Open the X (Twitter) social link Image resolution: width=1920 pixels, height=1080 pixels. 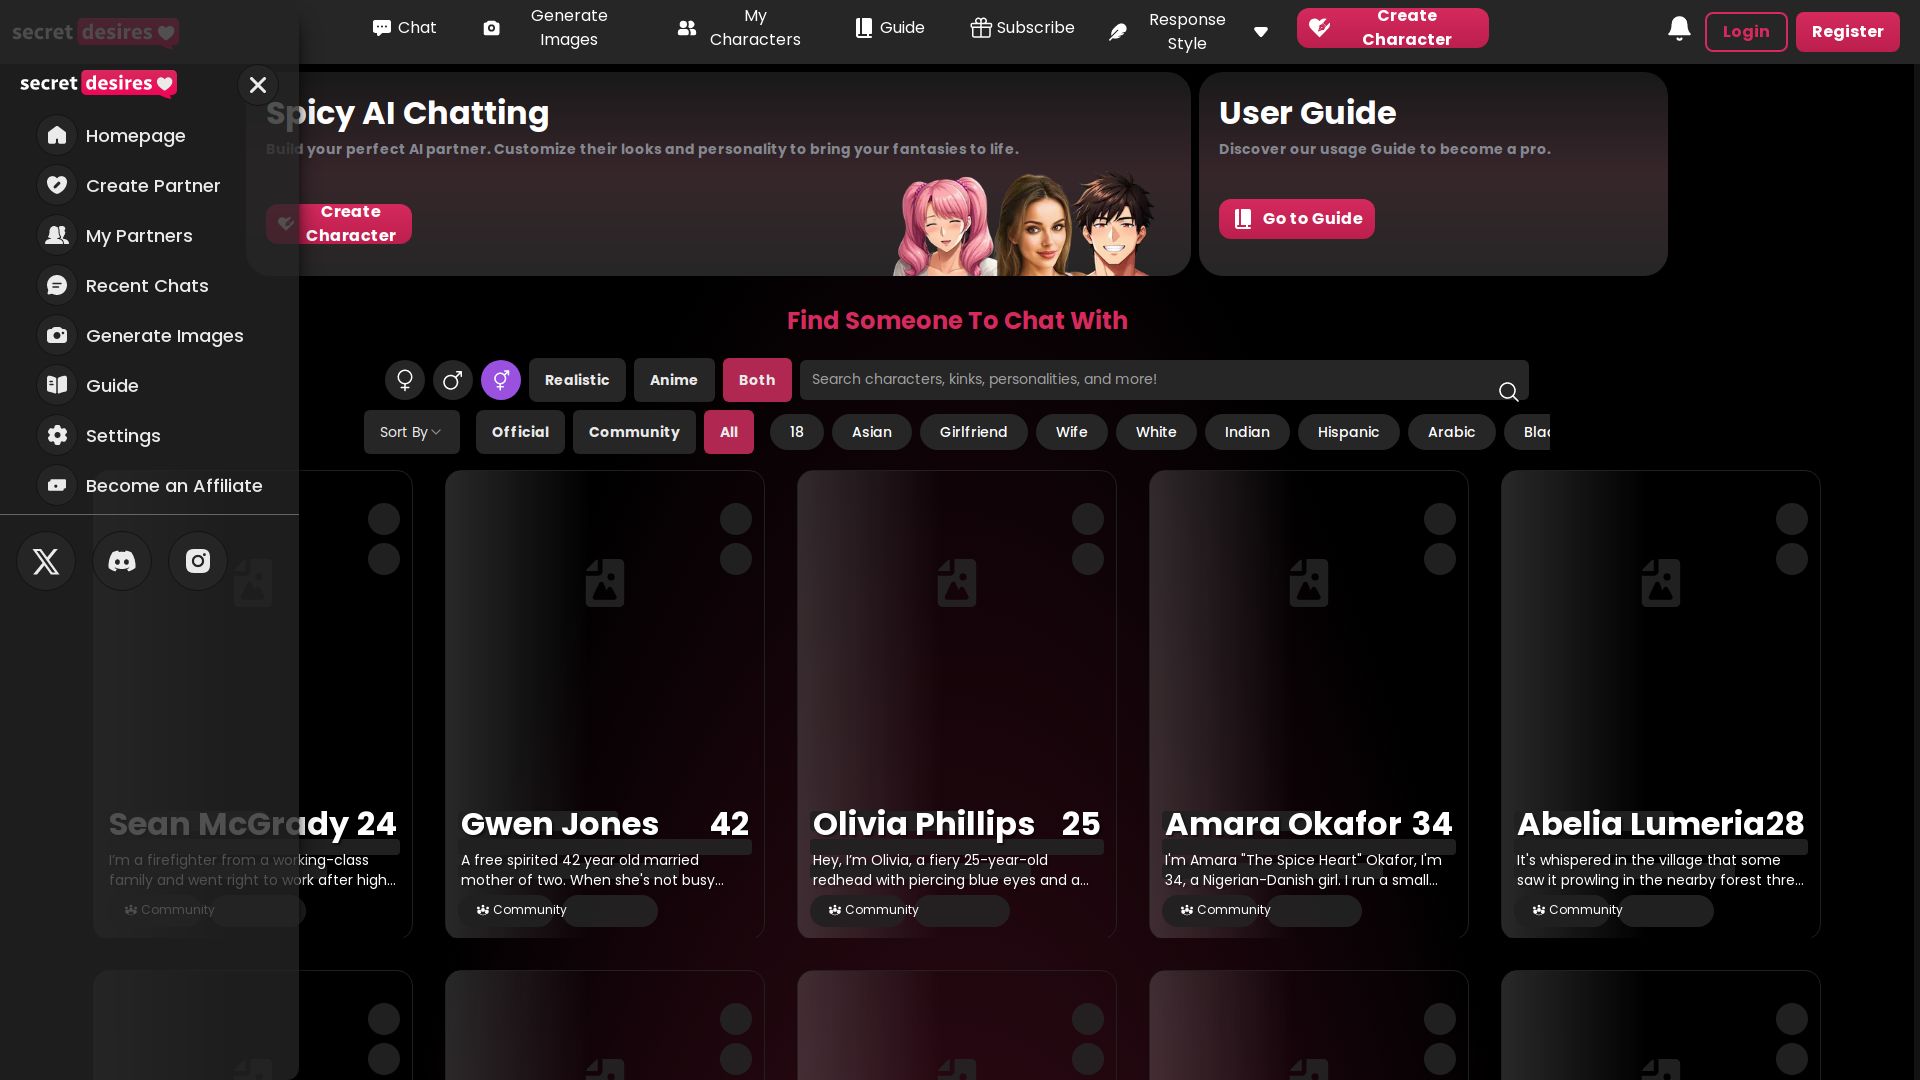click(46, 561)
